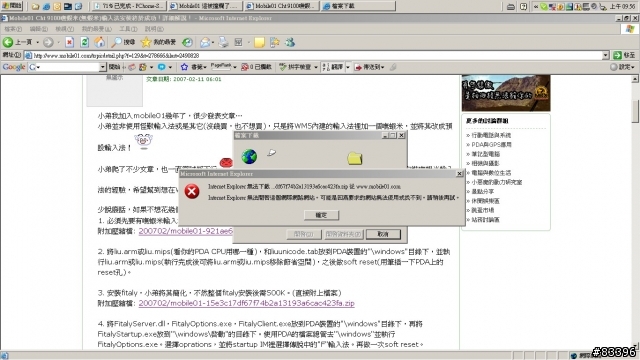Click the PageRank indicator
The height and width of the screenshot is (360, 640).
(221, 67)
